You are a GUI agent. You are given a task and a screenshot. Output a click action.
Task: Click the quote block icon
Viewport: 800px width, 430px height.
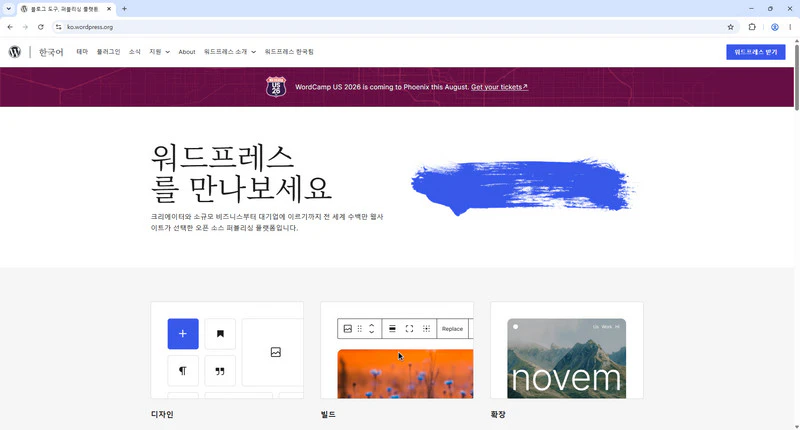tap(220, 371)
